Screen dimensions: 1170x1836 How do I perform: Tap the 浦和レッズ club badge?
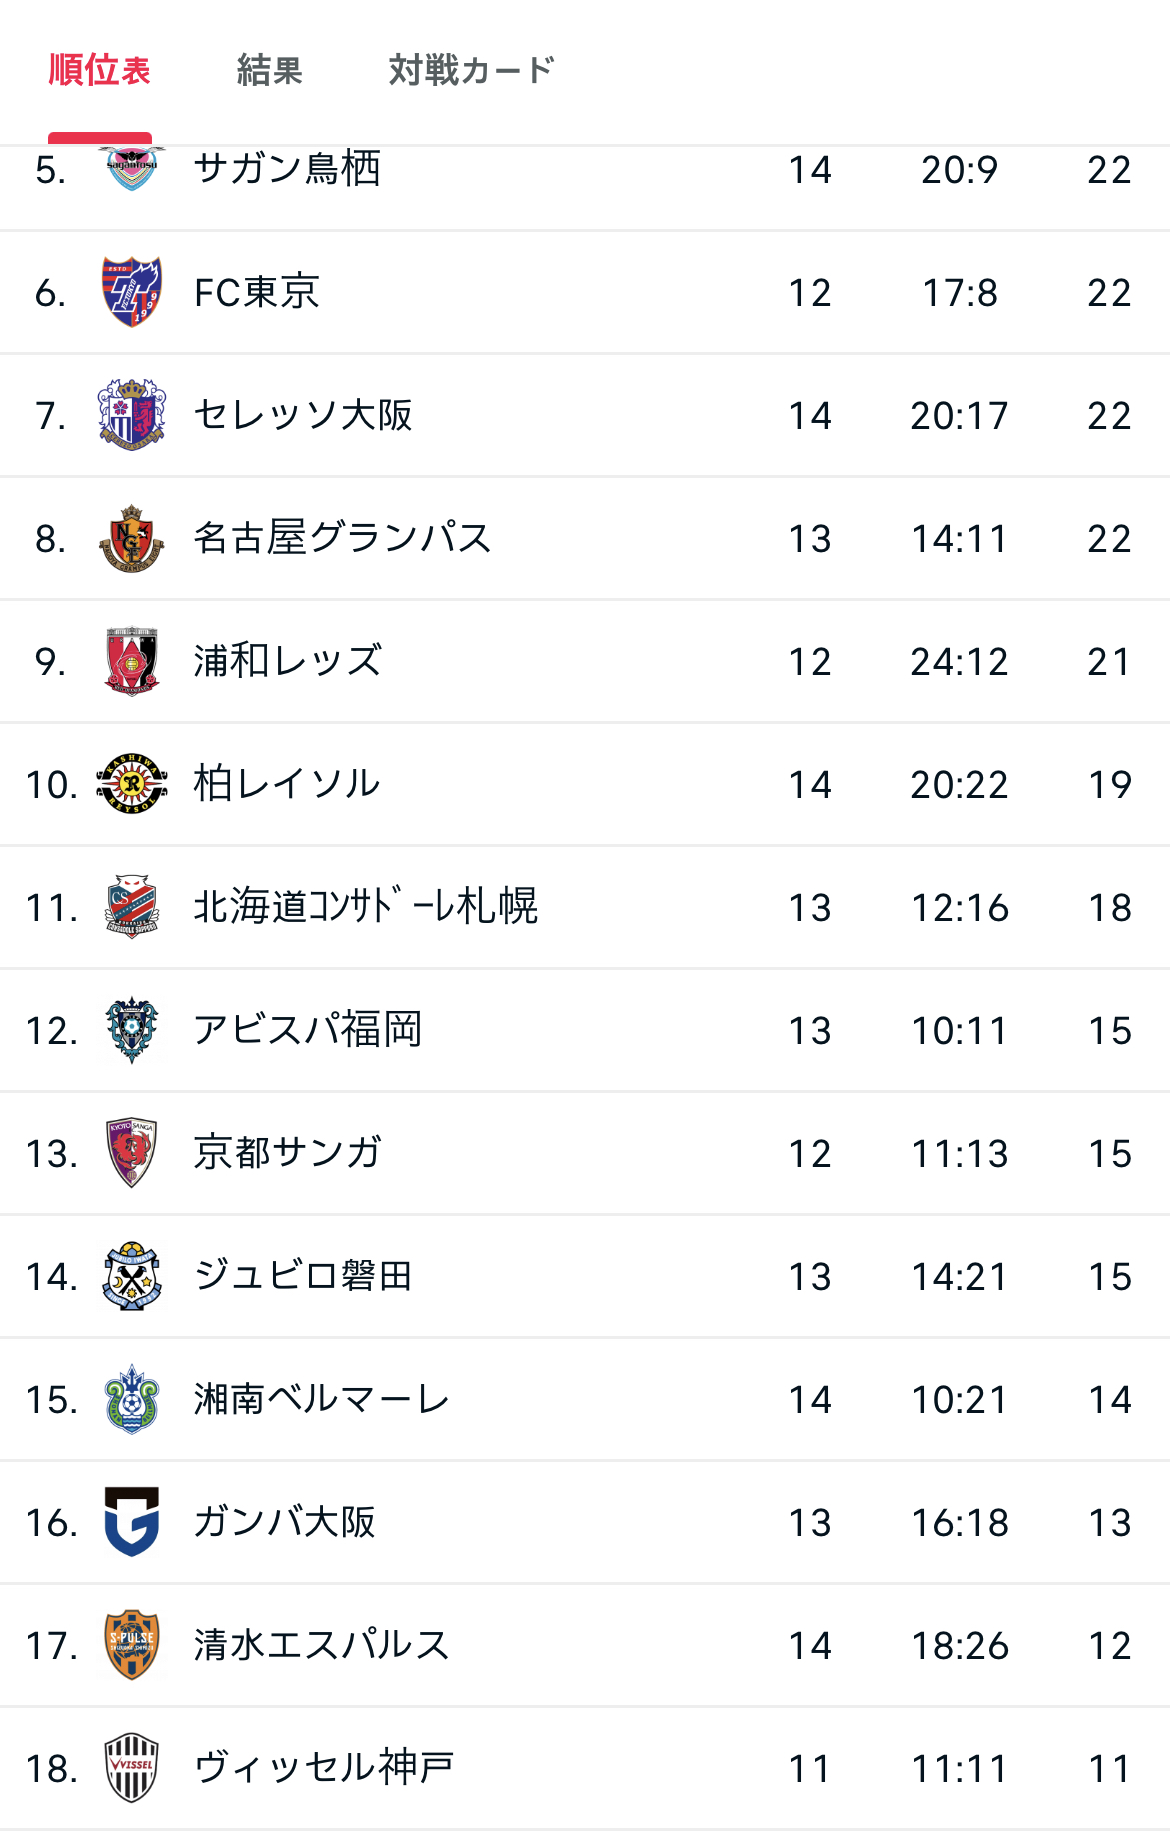pos(131,661)
